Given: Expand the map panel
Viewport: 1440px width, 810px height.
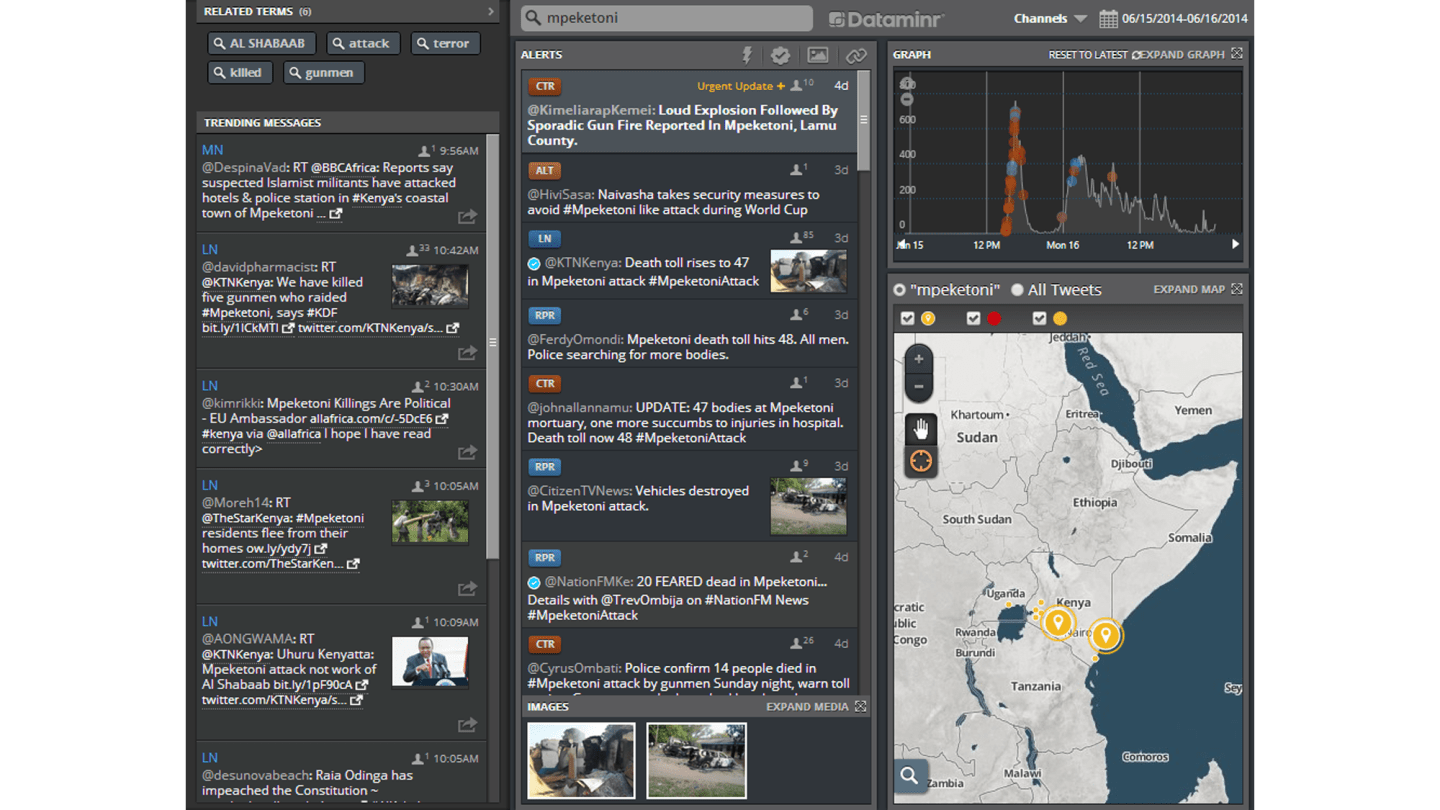Looking at the screenshot, I should click(x=1197, y=289).
